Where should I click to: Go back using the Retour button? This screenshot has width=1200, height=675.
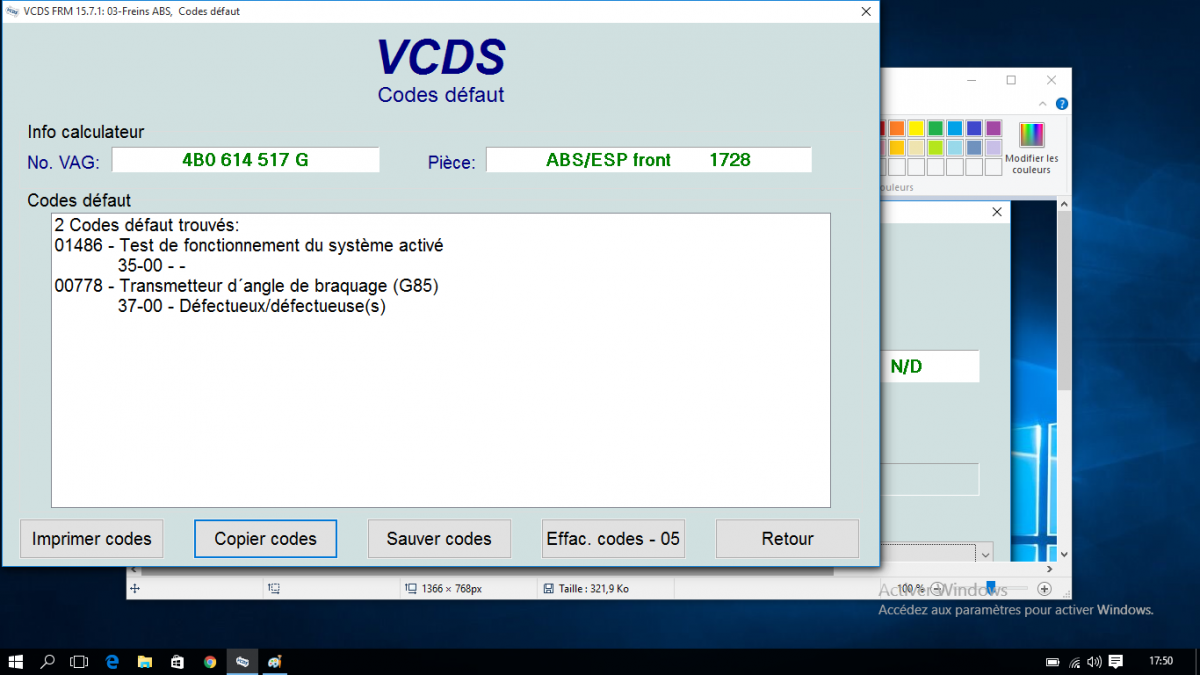tap(787, 539)
